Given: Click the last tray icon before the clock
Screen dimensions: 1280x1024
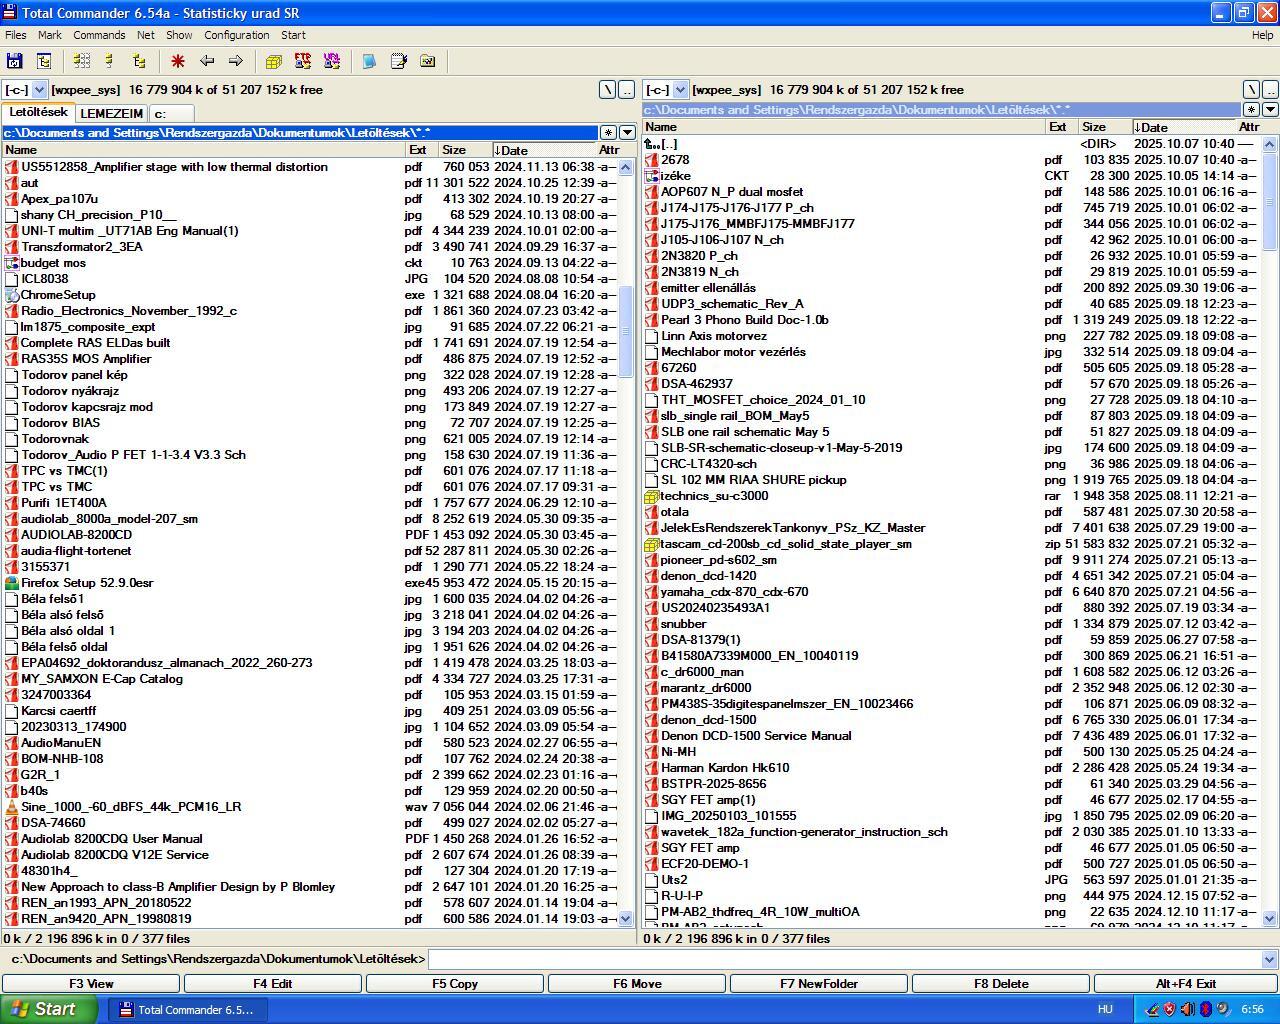Looking at the screenshot, I should 1223,1010.
